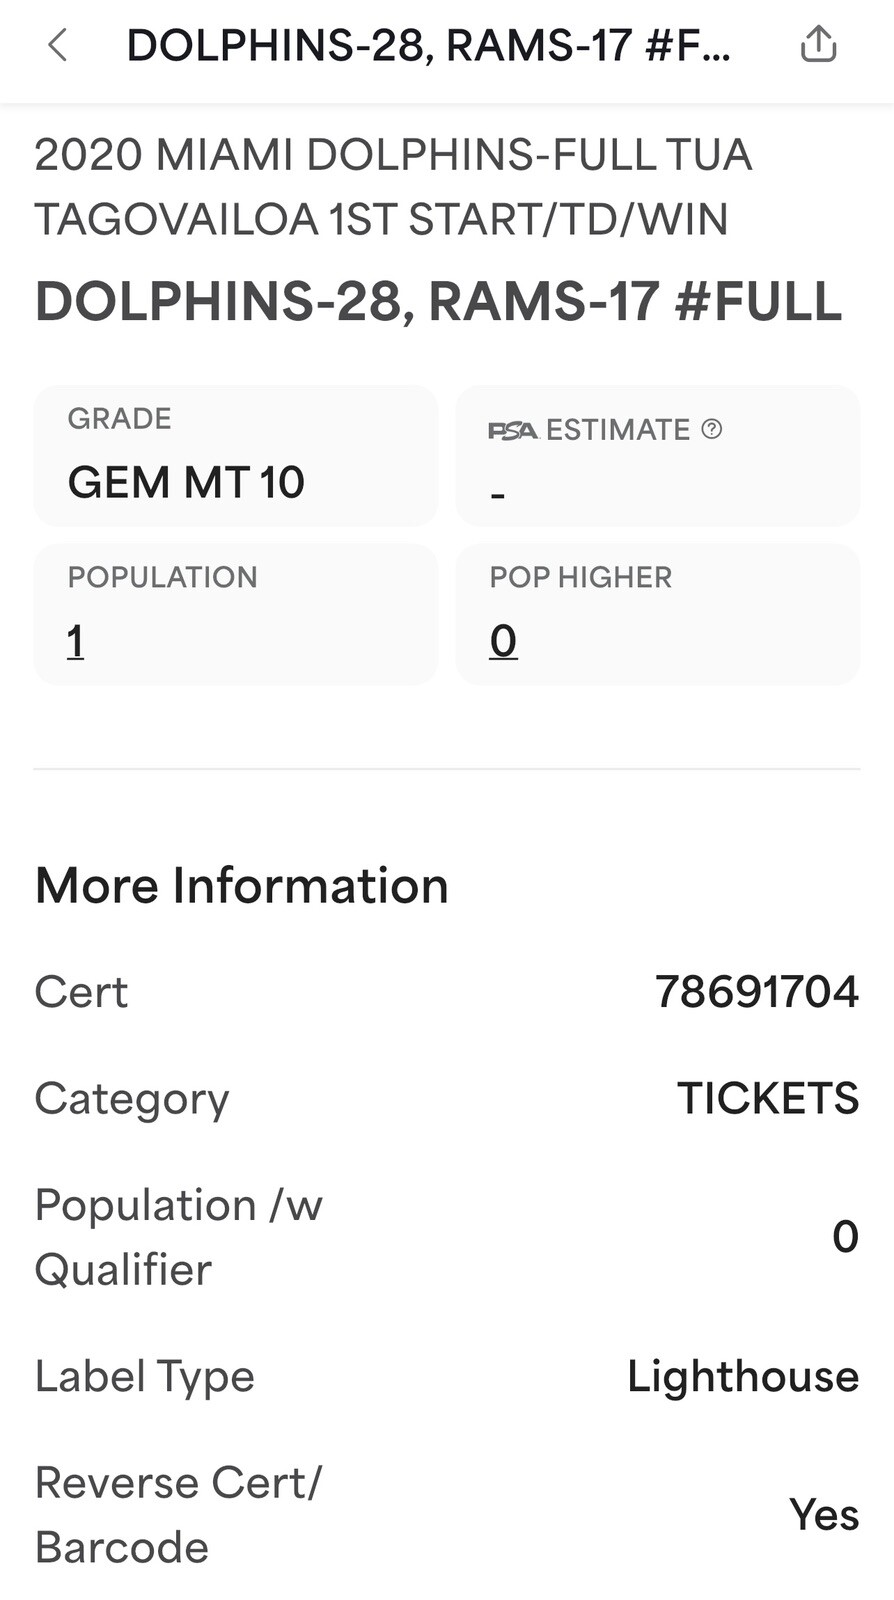The image size is (894, 1600).
Task: Tap the TICKETS category value
Action: click(768, 1098)
